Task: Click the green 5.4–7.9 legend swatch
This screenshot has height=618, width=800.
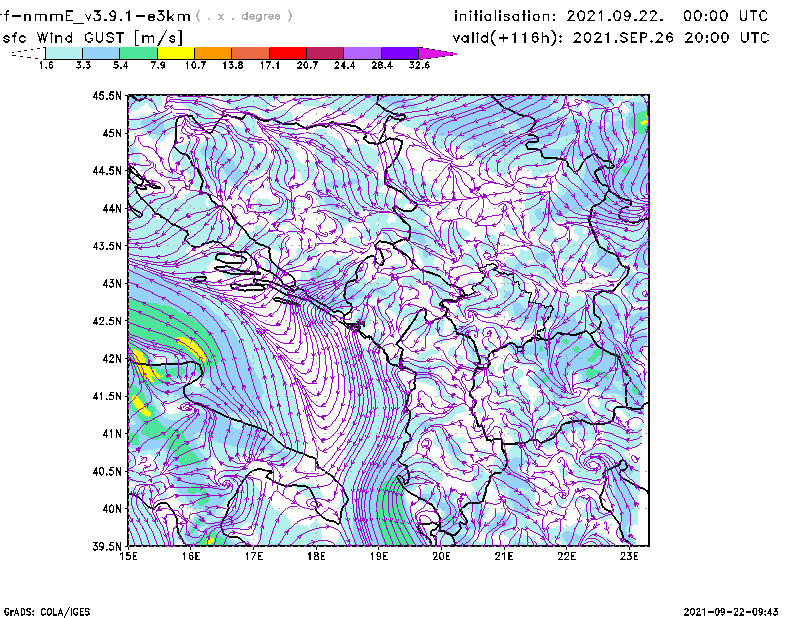Action: coord(138,53)
